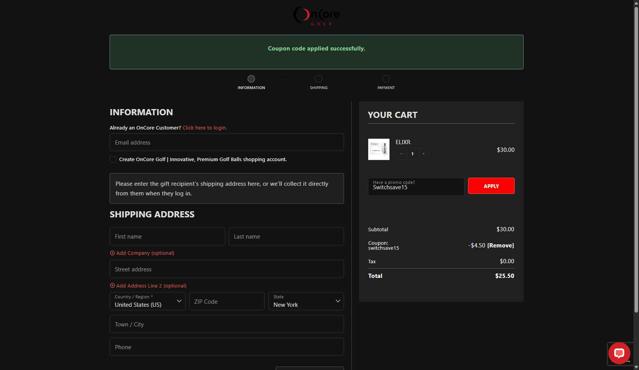639x370 pixels.
Task: Focus the First name field
Action: coord(167,236)
